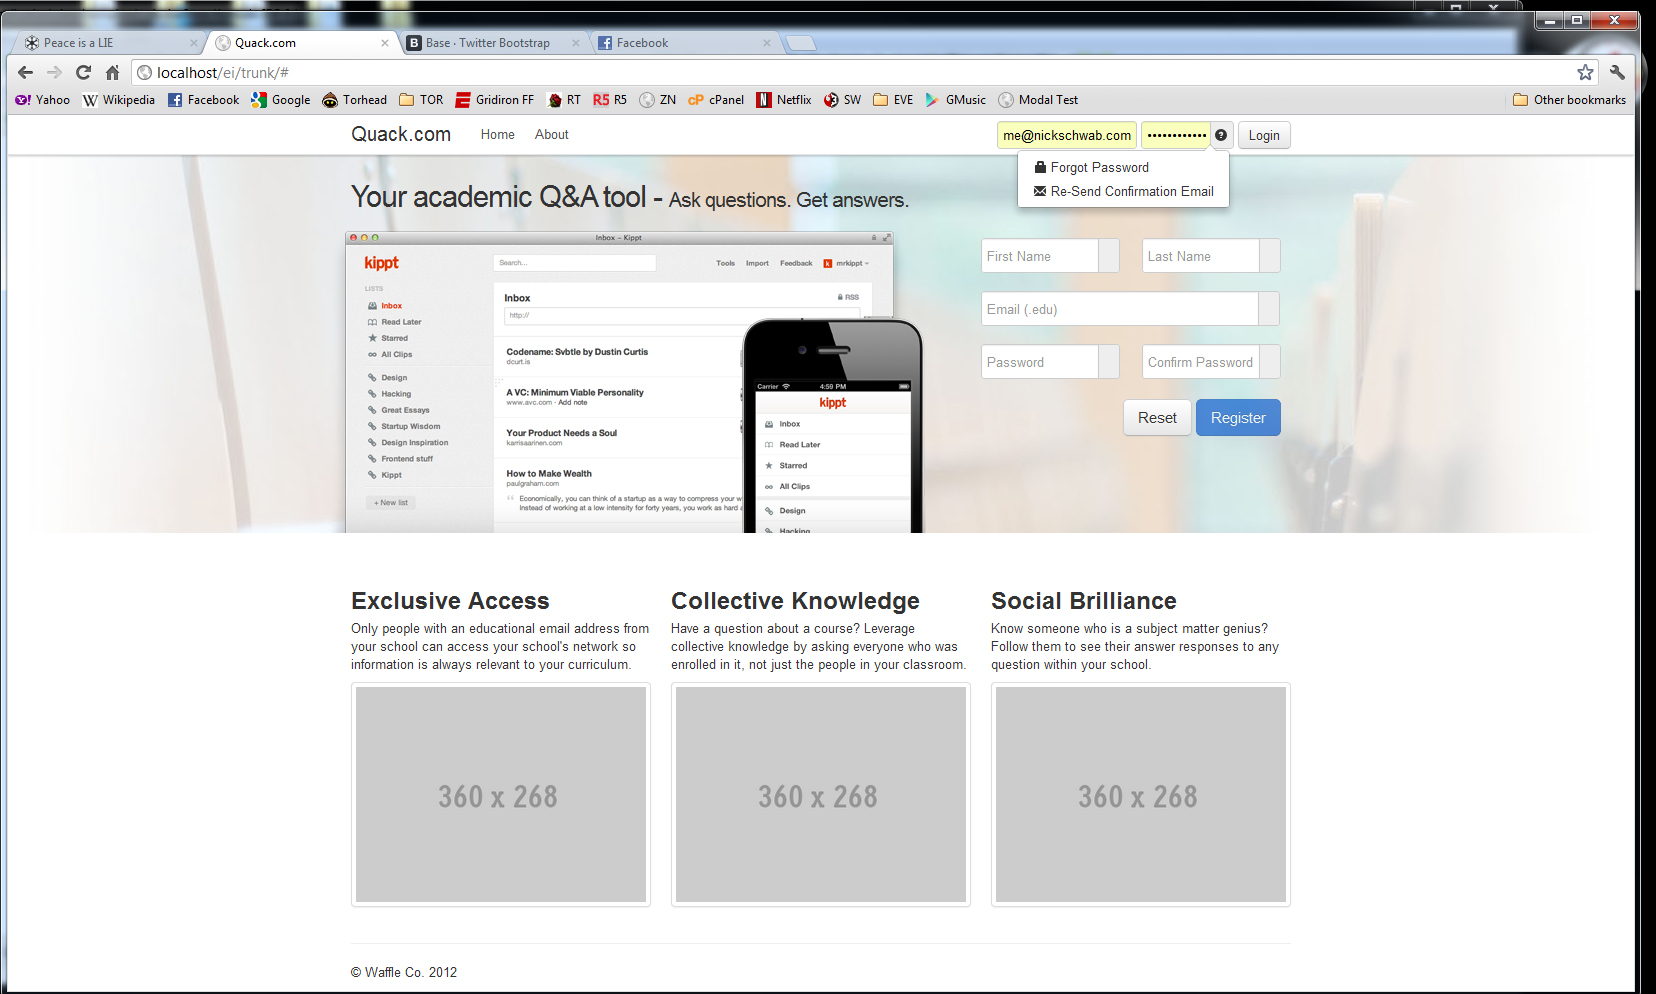The image size is (1656, 994).
Task: Bookmark this page with the star
Action: click(x=1585, y=72)
